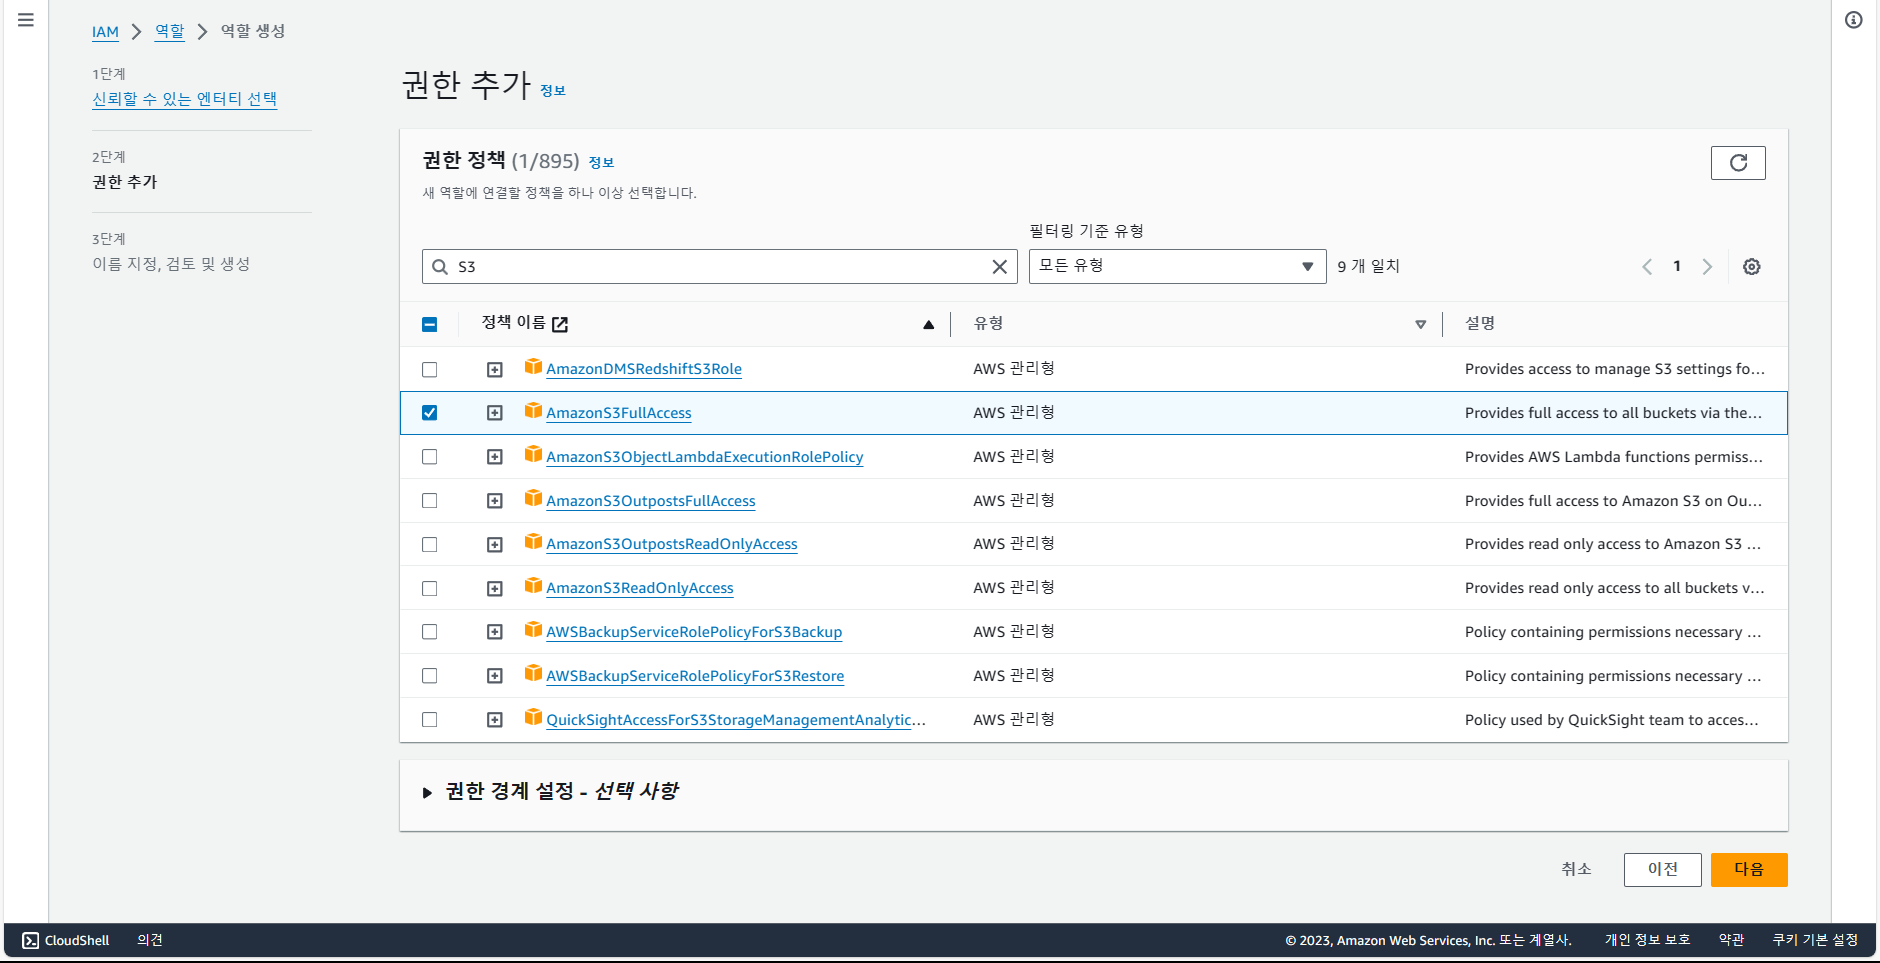Check the AmazonS3OutpostsFullAccess checkbox

(430, 501)
